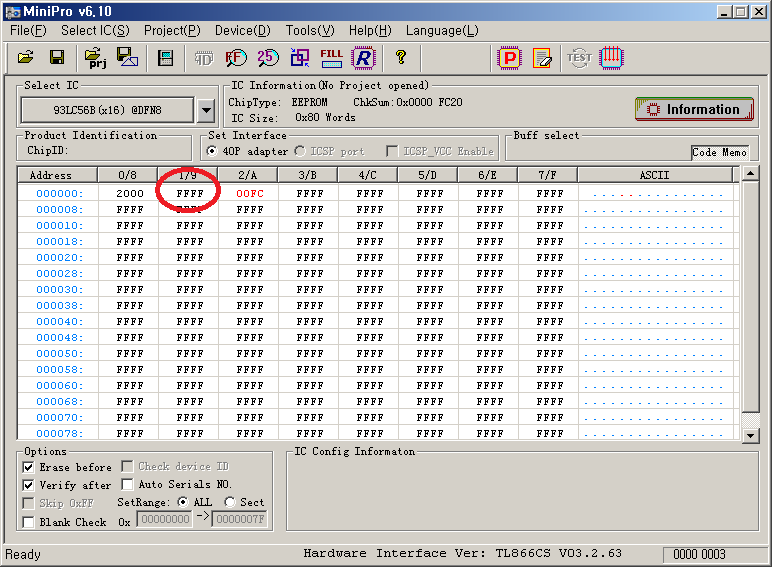Click the Information button
Screen dimensions: 772x567
[x=694, y=109]
